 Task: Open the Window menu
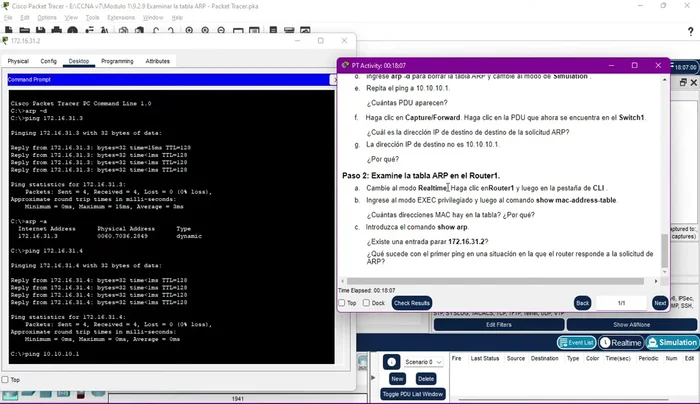[153, 17]
